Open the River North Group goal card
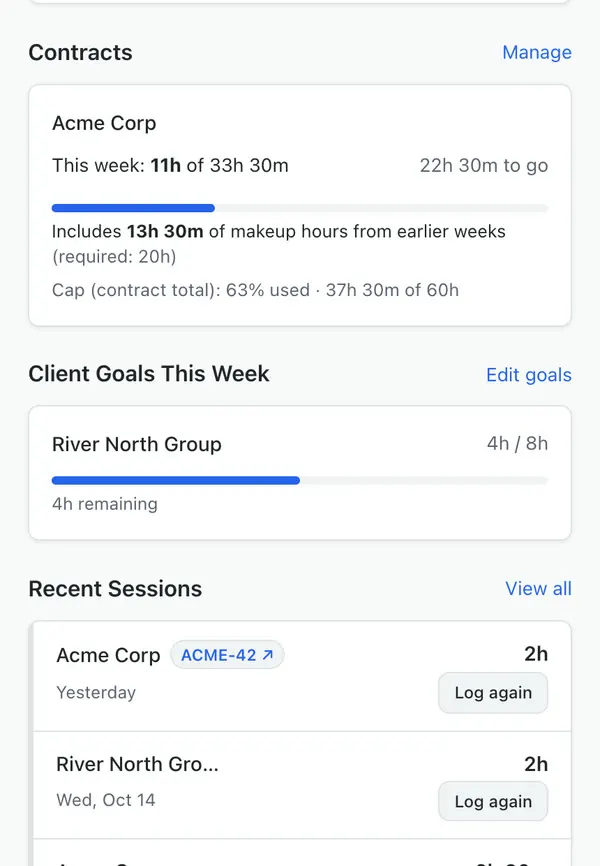Screen dimensions: 600x866 tap(299, 473)
